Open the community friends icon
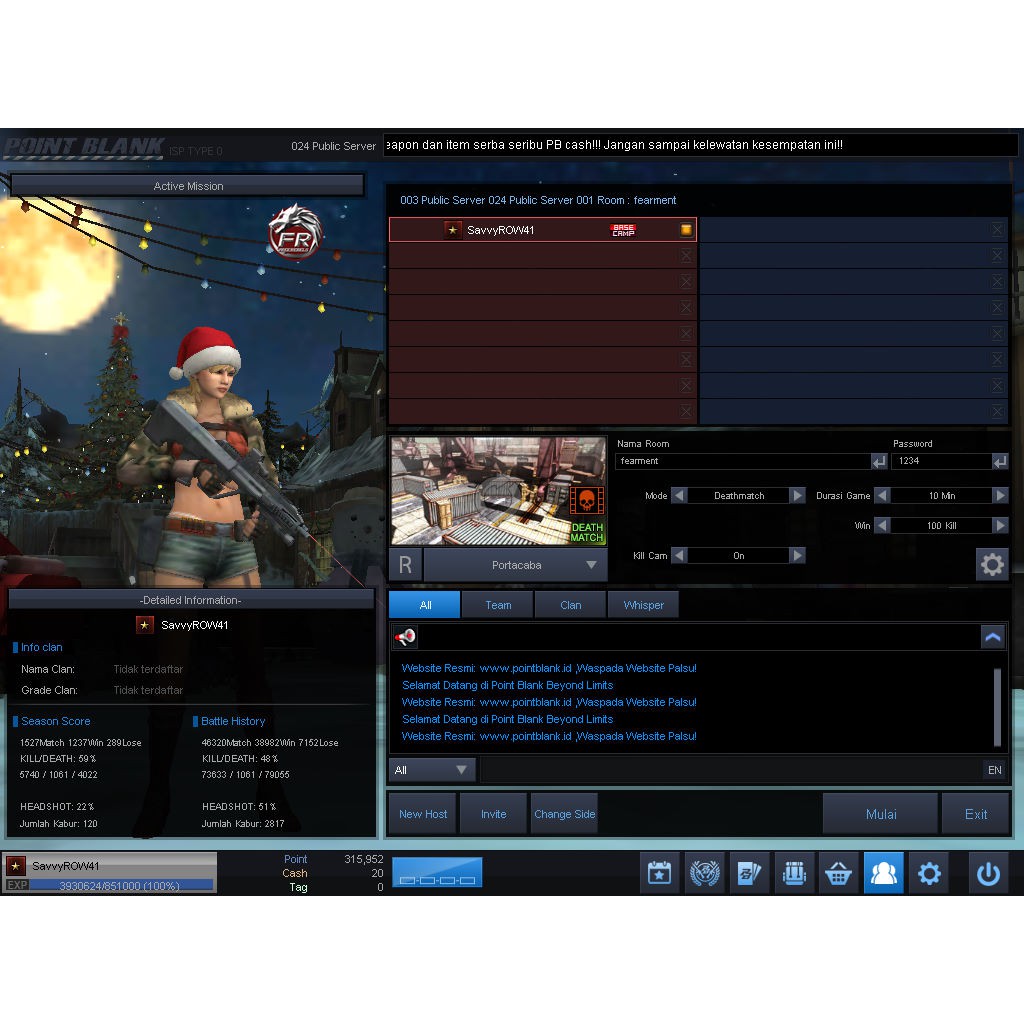This screenshot has height=1024, width=1024. click(x=884, y=872)
